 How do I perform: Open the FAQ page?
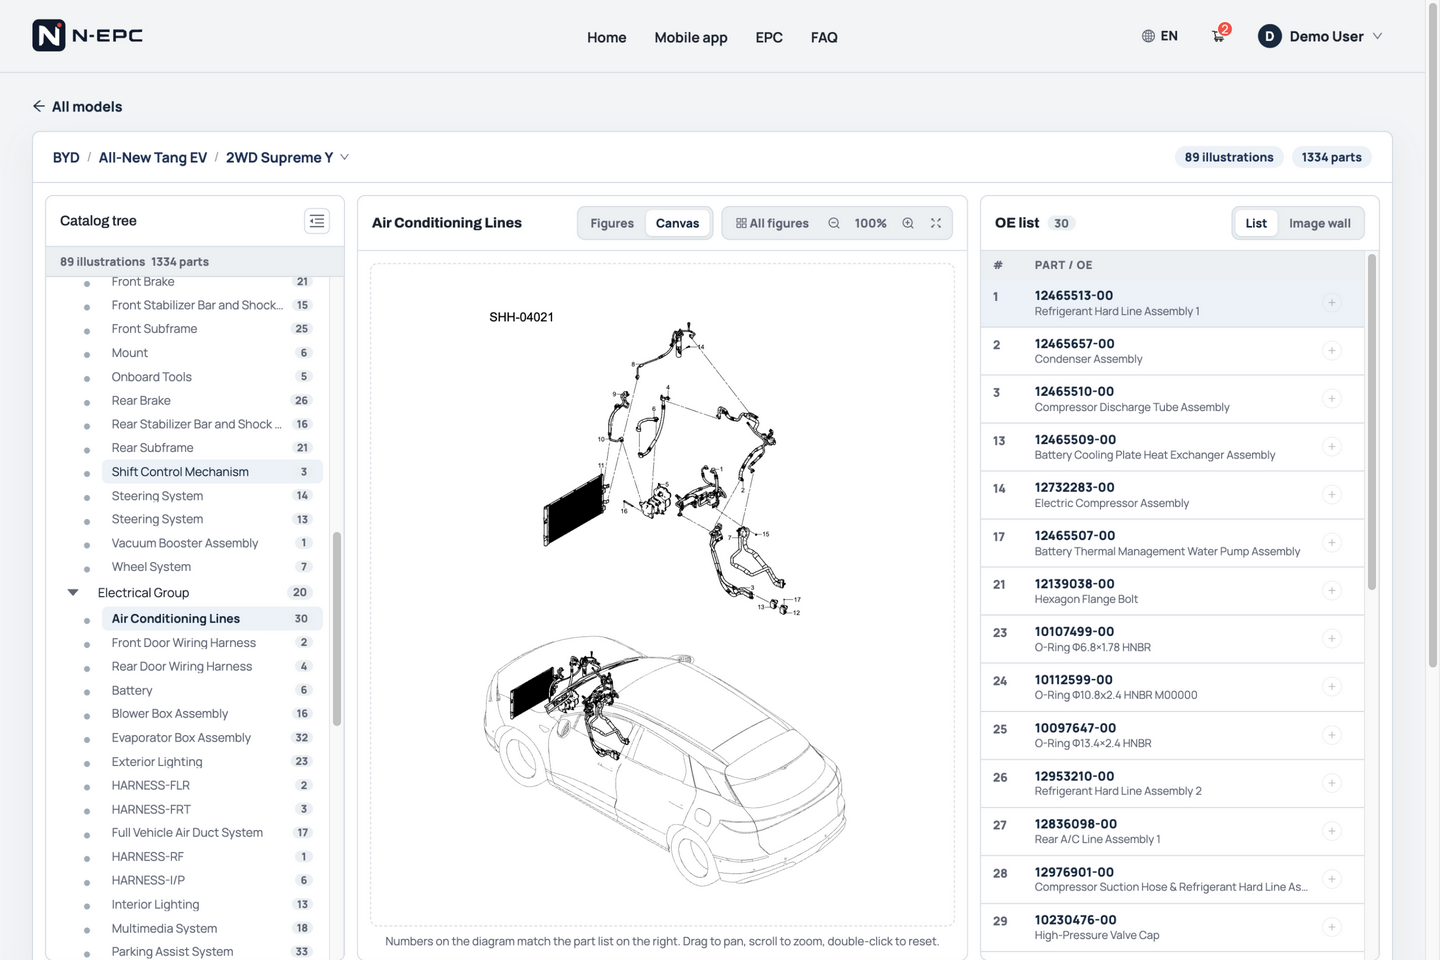pyautogui.click(x=824, y=37)
